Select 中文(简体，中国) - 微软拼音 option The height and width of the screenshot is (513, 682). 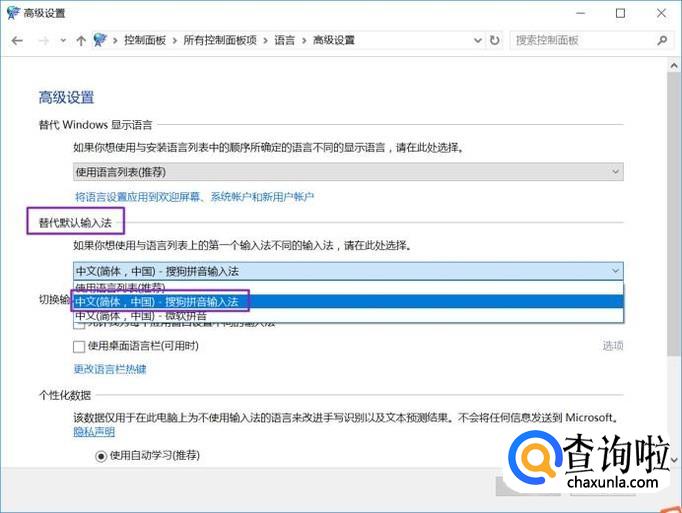tap(348, 315)
